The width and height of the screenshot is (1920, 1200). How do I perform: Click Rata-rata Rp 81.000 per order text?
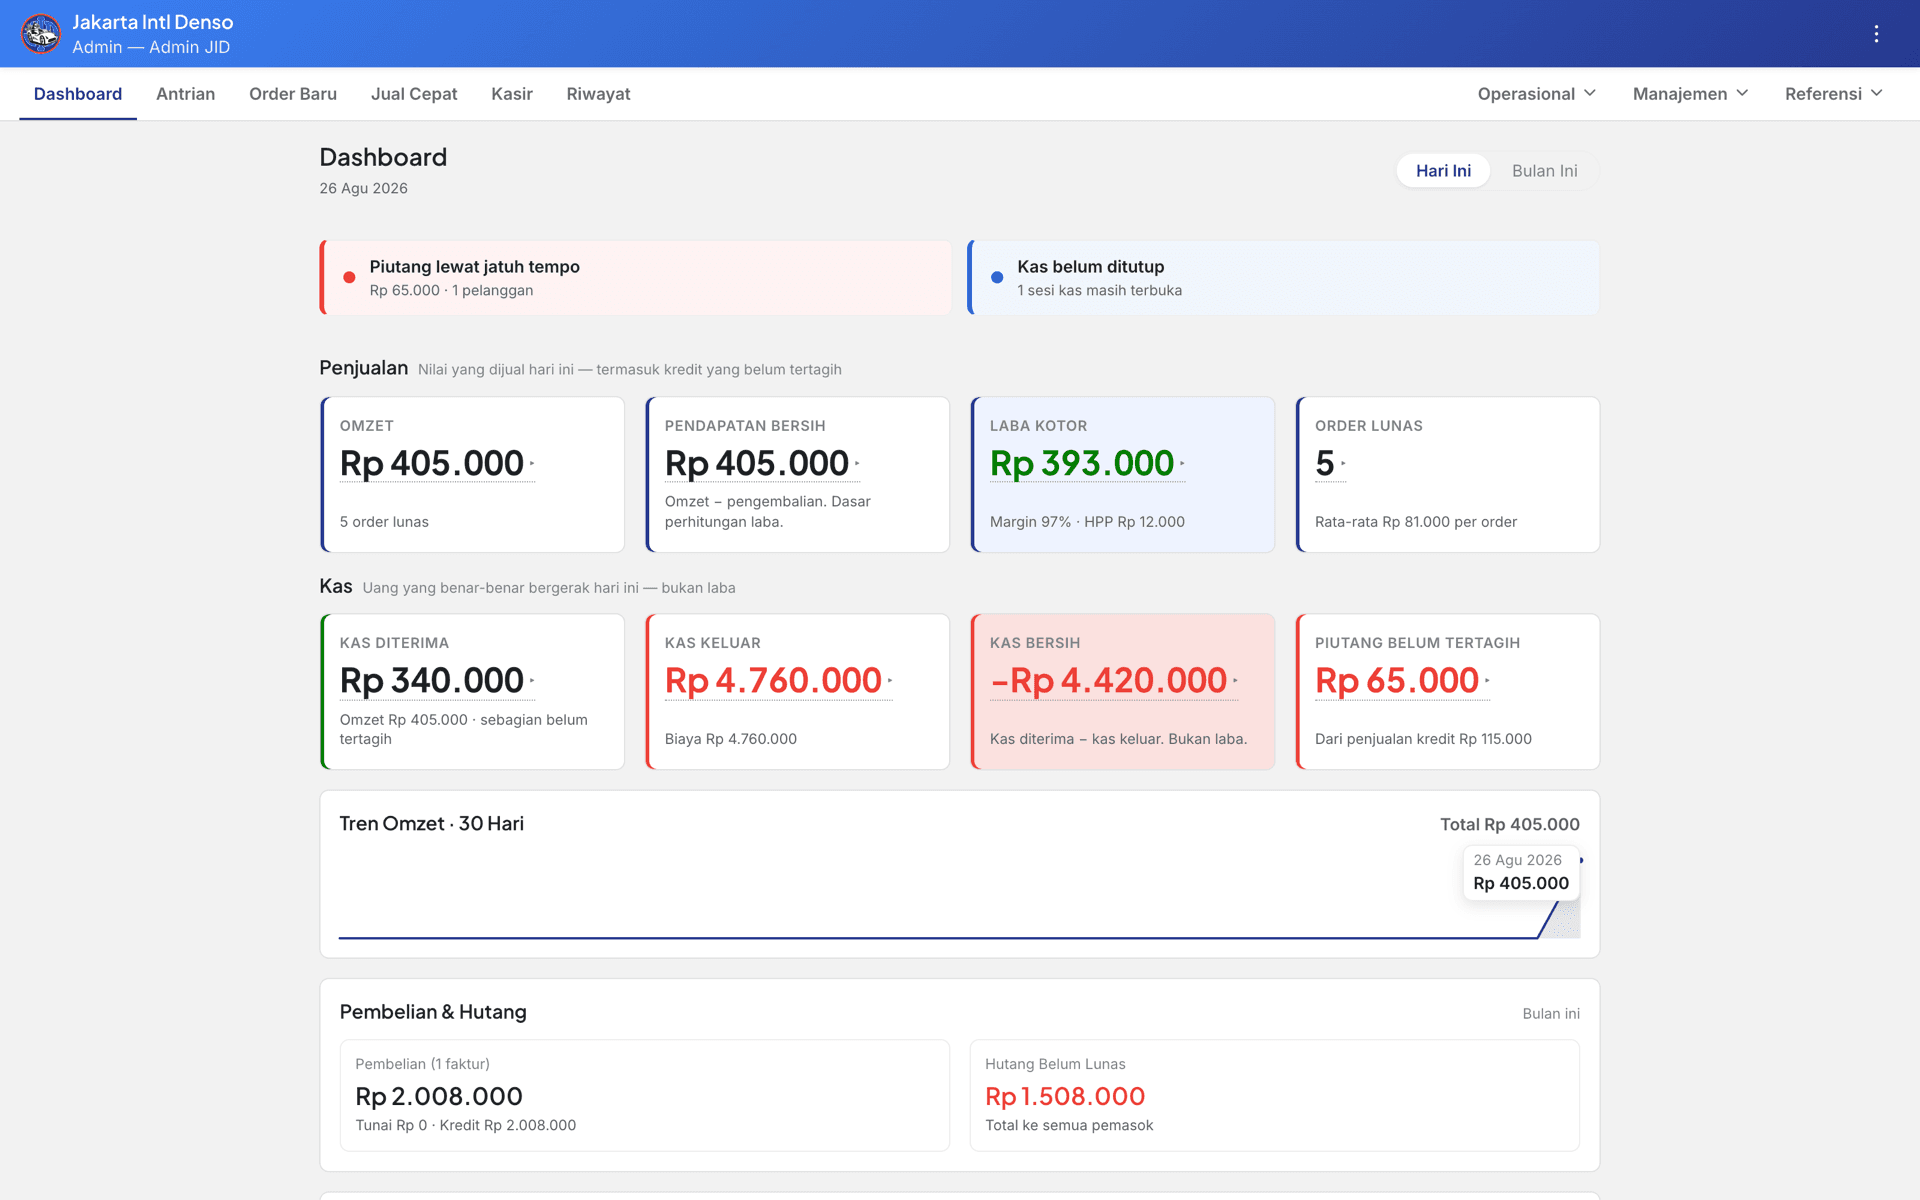click(x=1416, y=522)
